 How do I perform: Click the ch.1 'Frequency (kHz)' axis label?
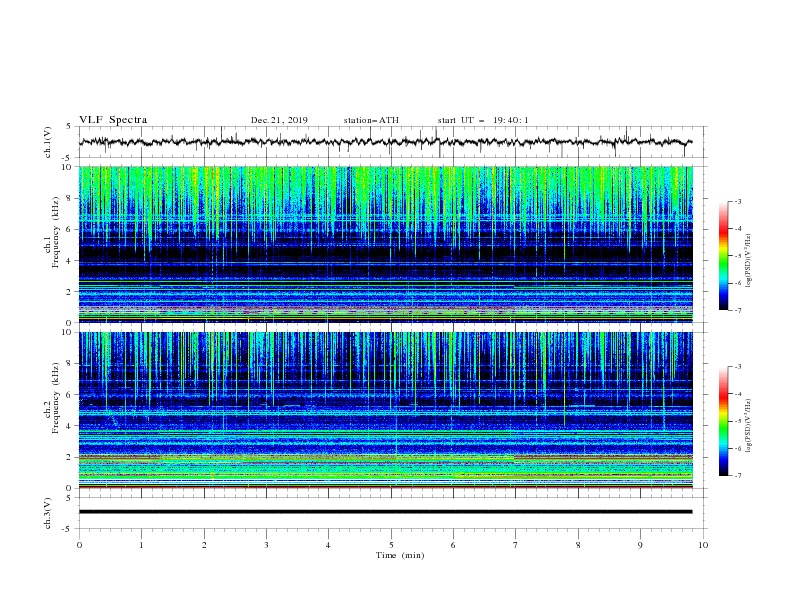click(x=55, y=232)
